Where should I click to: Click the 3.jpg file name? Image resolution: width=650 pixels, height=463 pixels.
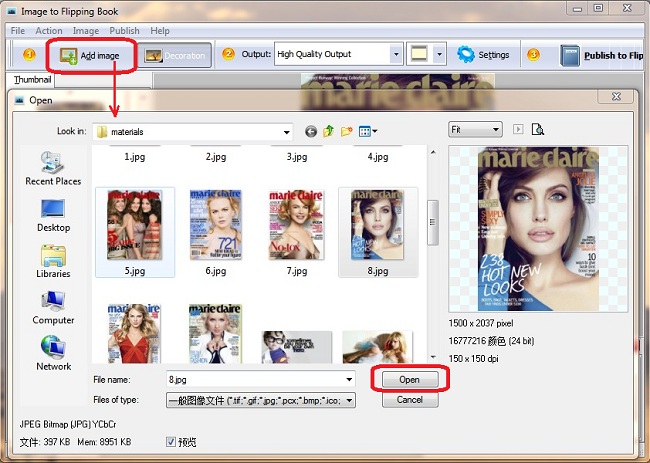(297, 157)
